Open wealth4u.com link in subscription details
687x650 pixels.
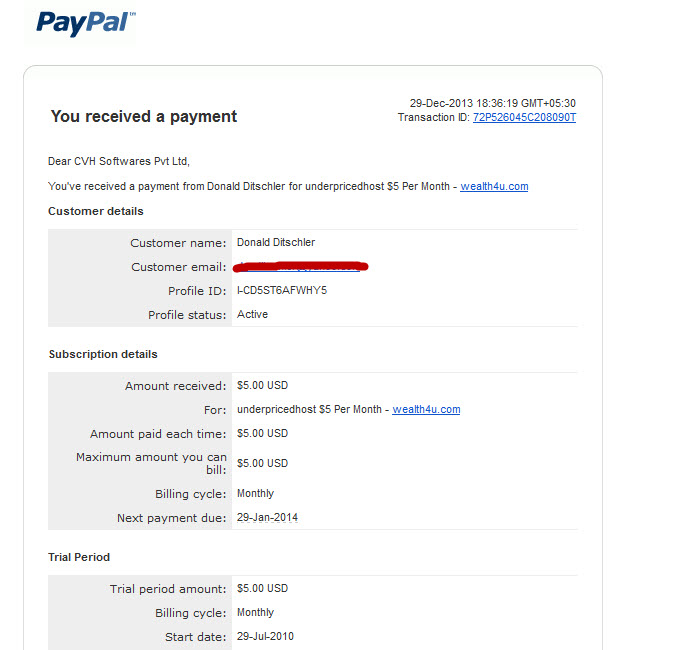(426, 409)
